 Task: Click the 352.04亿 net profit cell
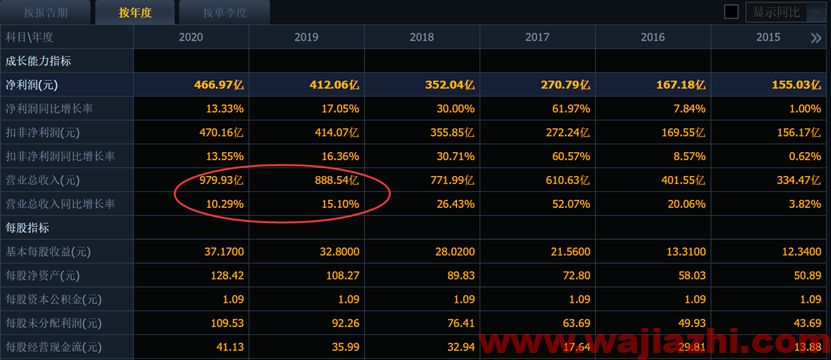coord(422,85)
